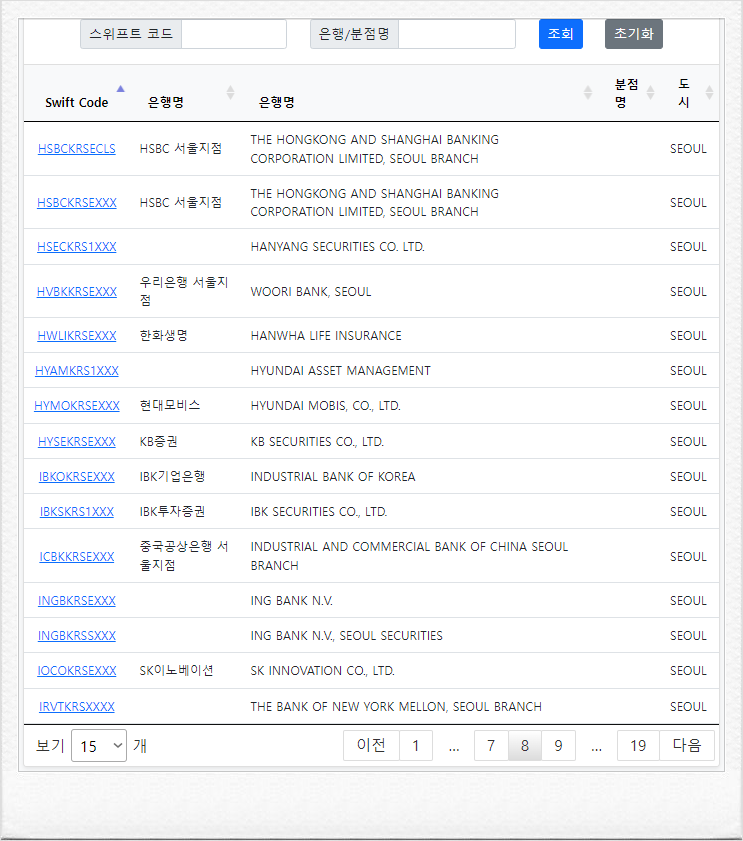Screen dimensions: 743x841
Task: Click 우리은행 서울지점 bank name cell
Action: [x=184, y=291]
